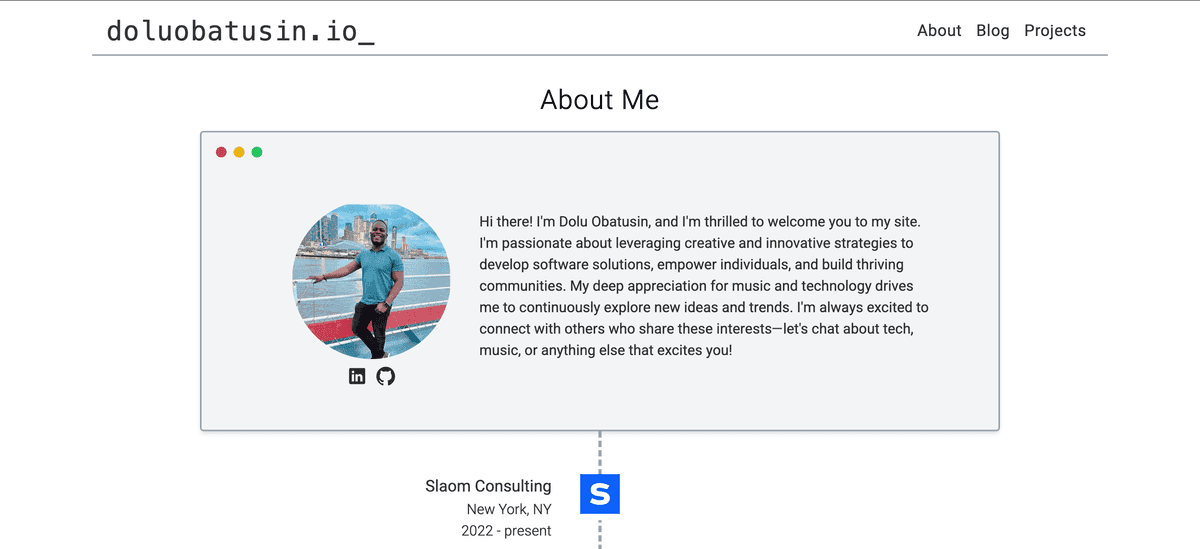Viewport: 1200px width, 549px height.
Task: Click the New York, NY location text
Action: [509, 509]
